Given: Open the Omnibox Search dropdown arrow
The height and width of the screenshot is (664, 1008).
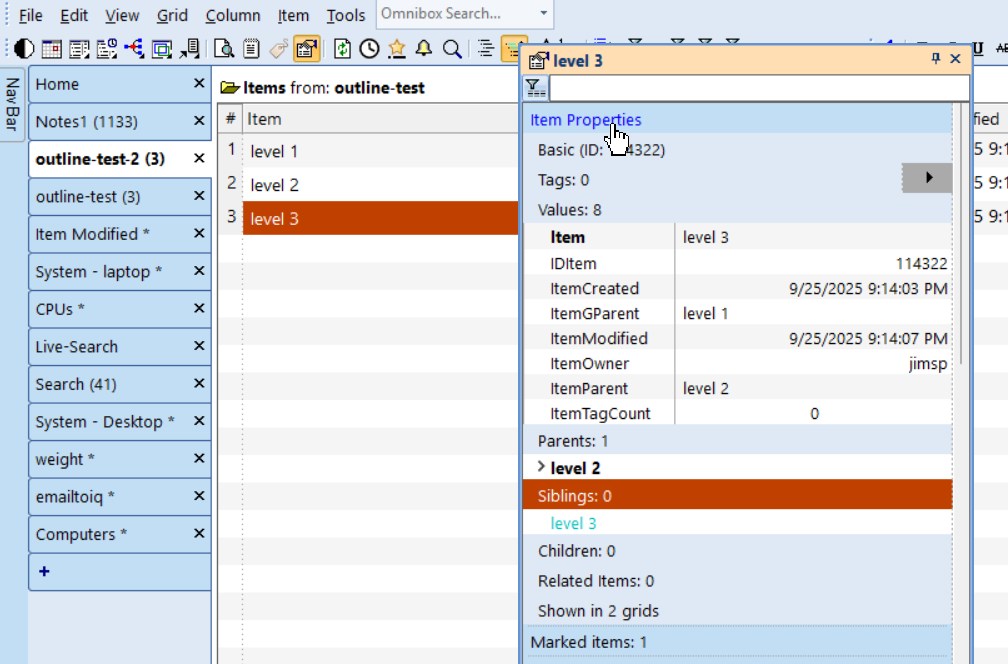Looking at the screenshot, I should tap(543, 14).
